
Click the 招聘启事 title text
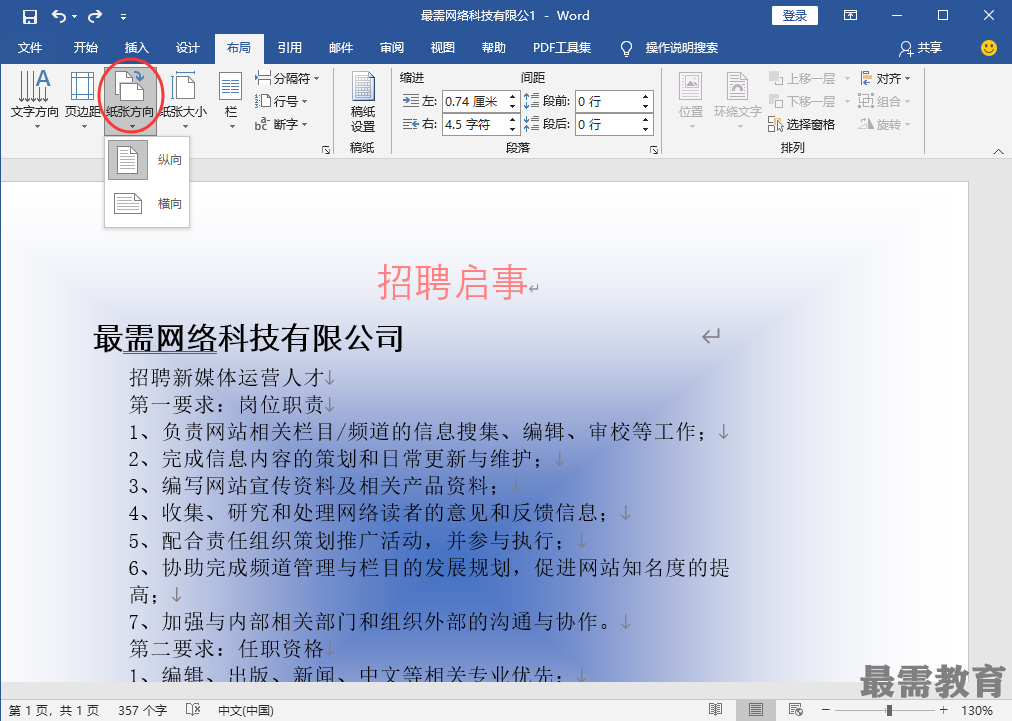(452, 282)
